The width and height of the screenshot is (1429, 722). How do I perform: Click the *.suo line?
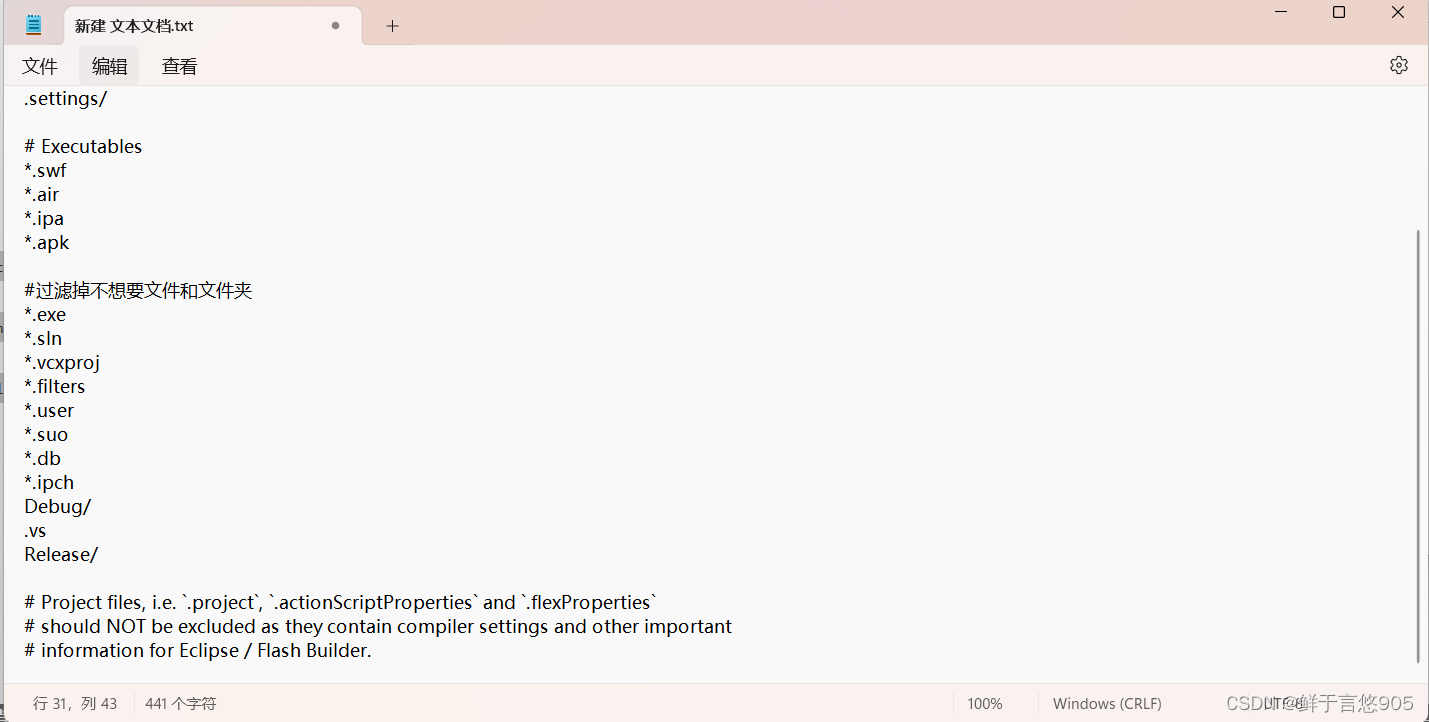point(46,434)
